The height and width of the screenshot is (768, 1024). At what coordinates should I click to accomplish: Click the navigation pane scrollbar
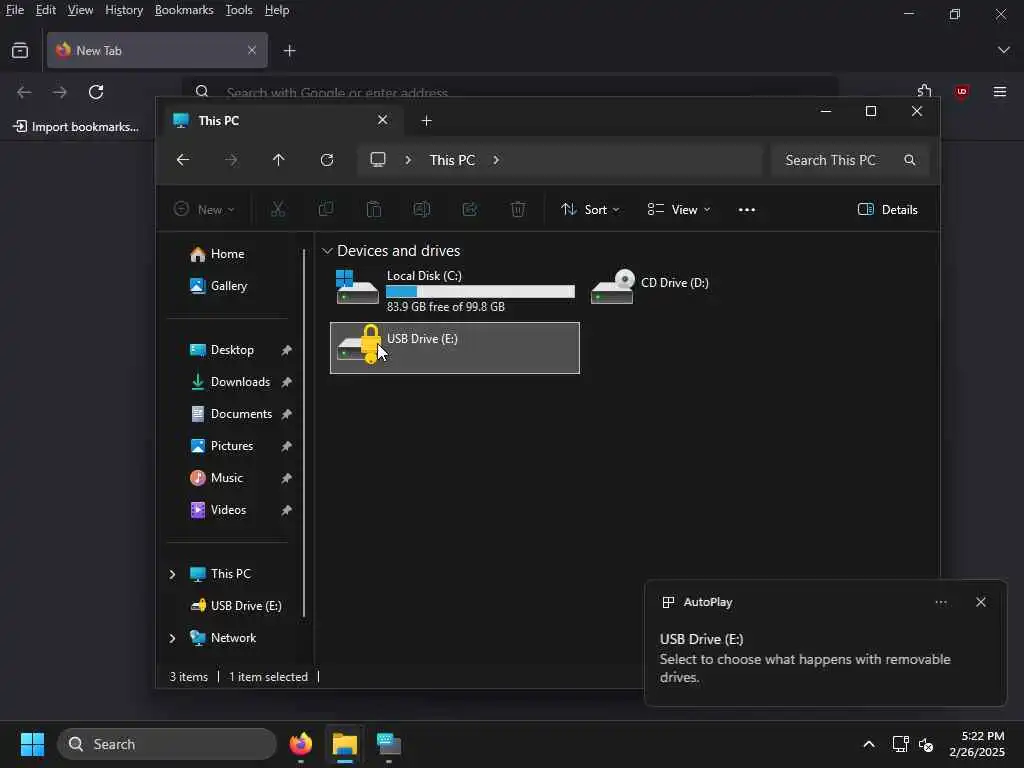pos(304,432)
